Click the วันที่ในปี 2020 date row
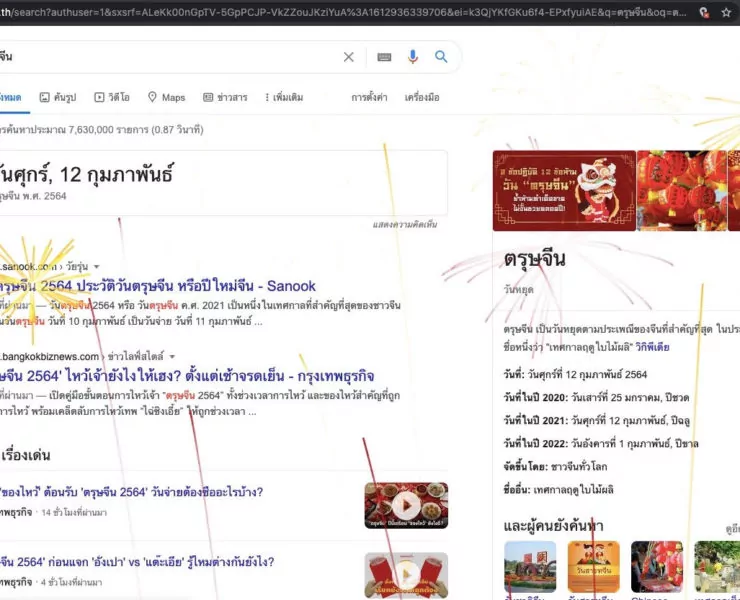Screen dimensions: 740x600 coord(596,397)
